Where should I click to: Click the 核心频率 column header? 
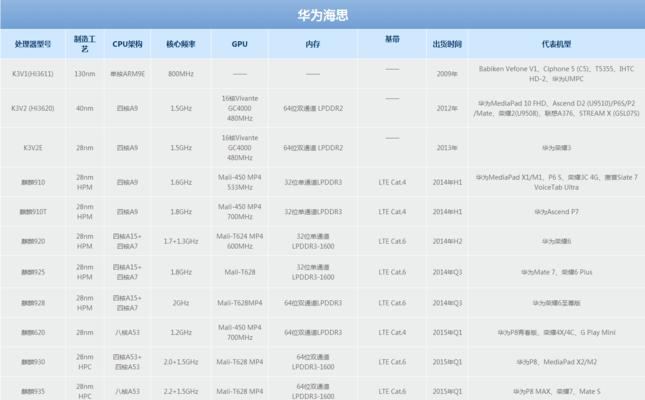pyautogui.click(x=181, y=44)
